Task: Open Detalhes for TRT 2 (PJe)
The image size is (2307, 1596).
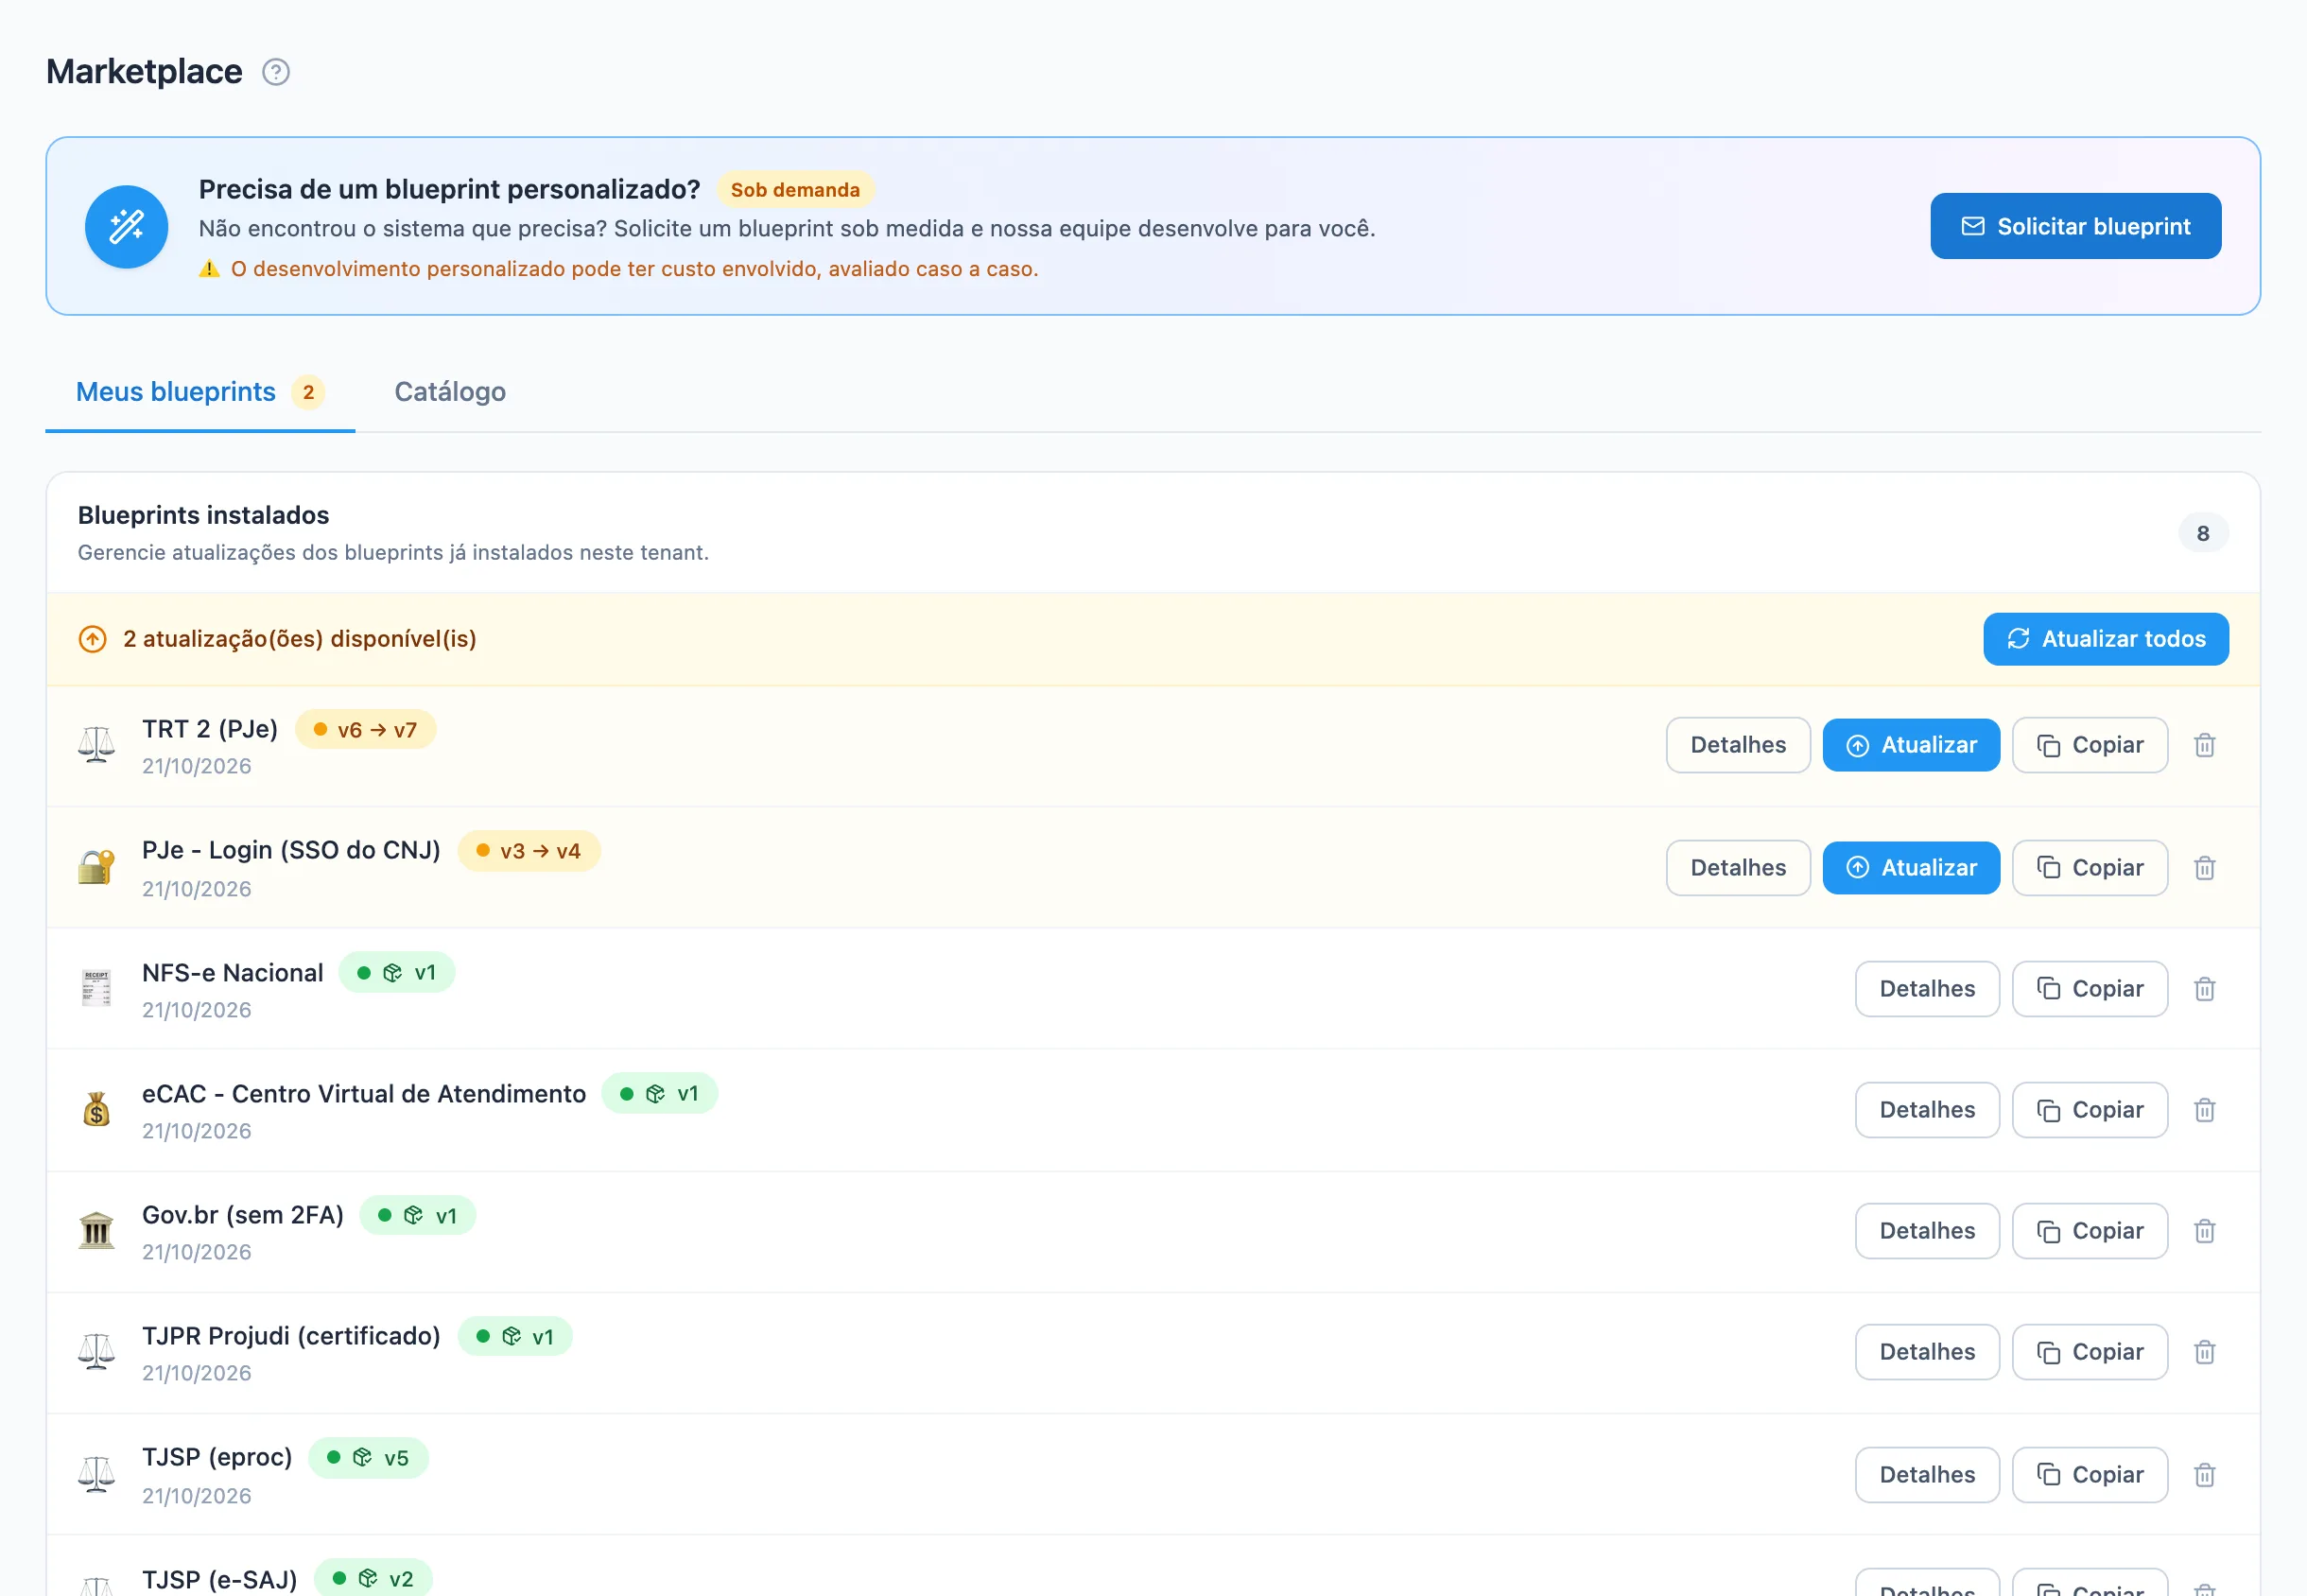Action: point(1737,745)
